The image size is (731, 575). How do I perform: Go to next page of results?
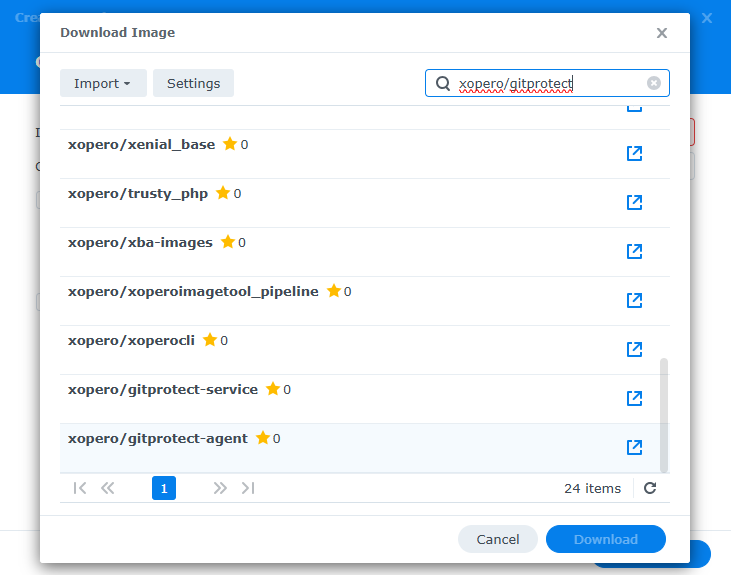(x=220, y=488)
